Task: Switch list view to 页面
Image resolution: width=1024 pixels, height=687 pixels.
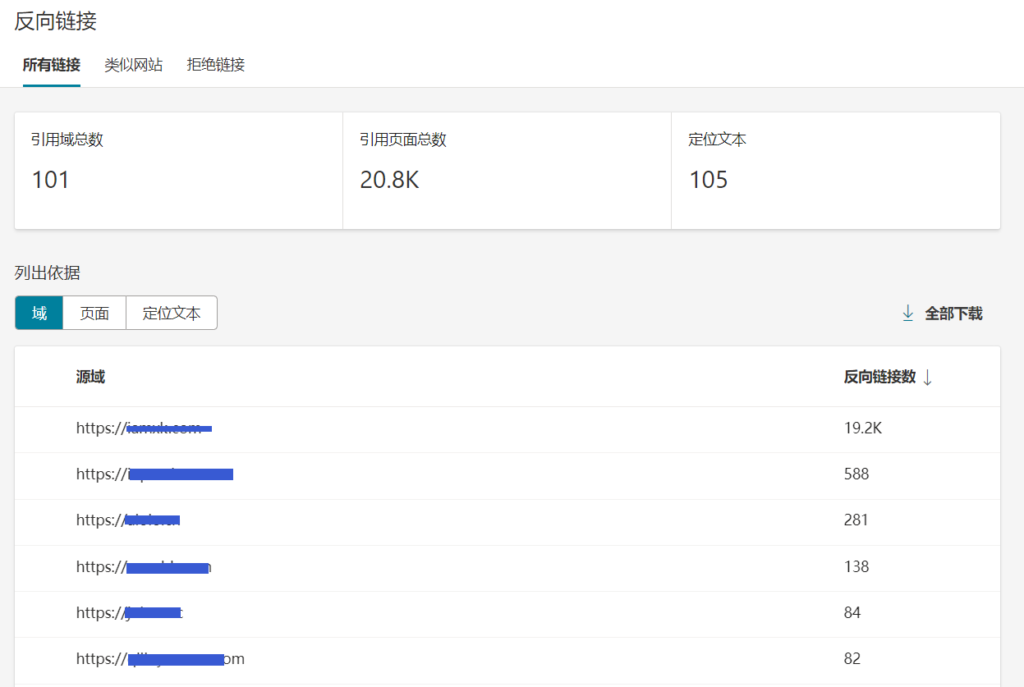Action: tap(94, 313)
